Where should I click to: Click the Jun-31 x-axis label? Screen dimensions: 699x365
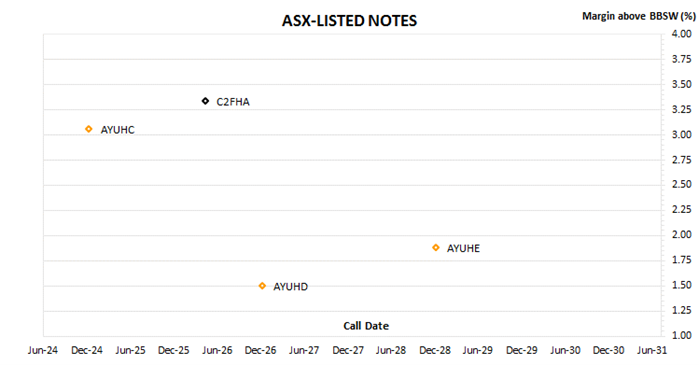click(x=652, y=351)
